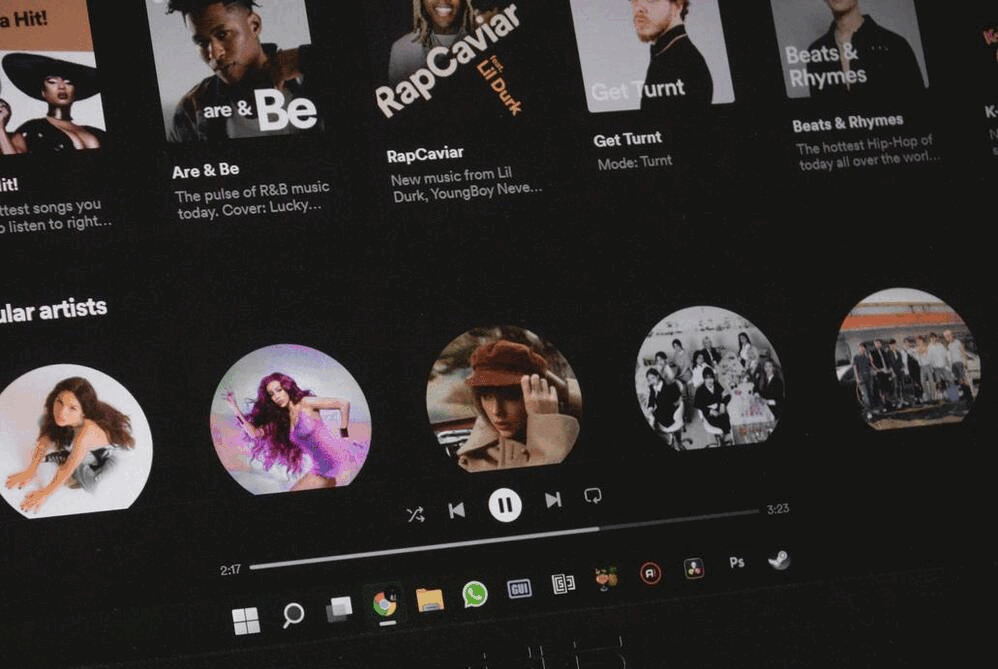998x669 pixels.
Task: Toggle repeat mode
Action: [x=593, y=495]
